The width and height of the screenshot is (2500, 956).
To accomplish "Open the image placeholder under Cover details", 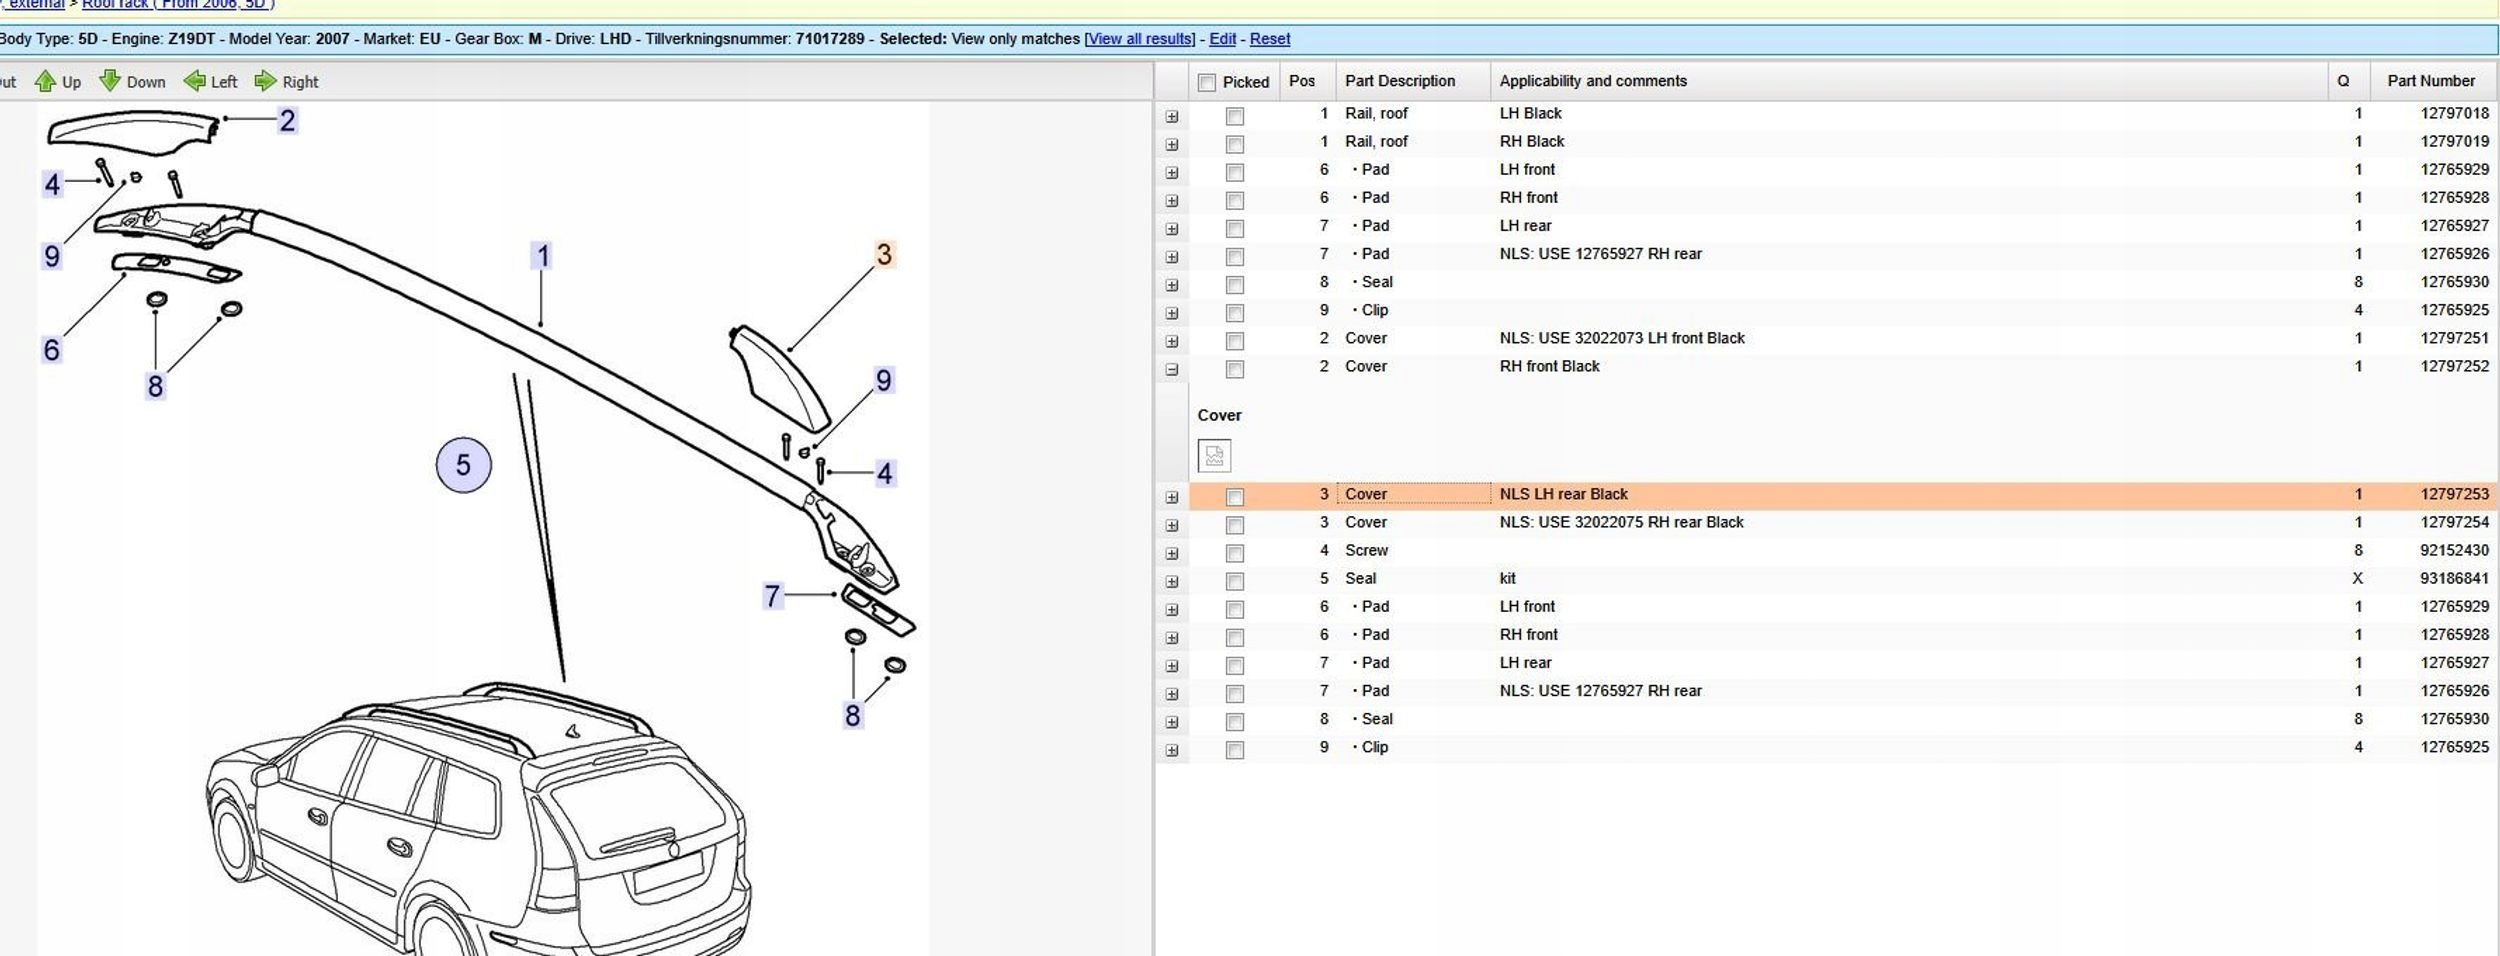I will [1214, 456].
